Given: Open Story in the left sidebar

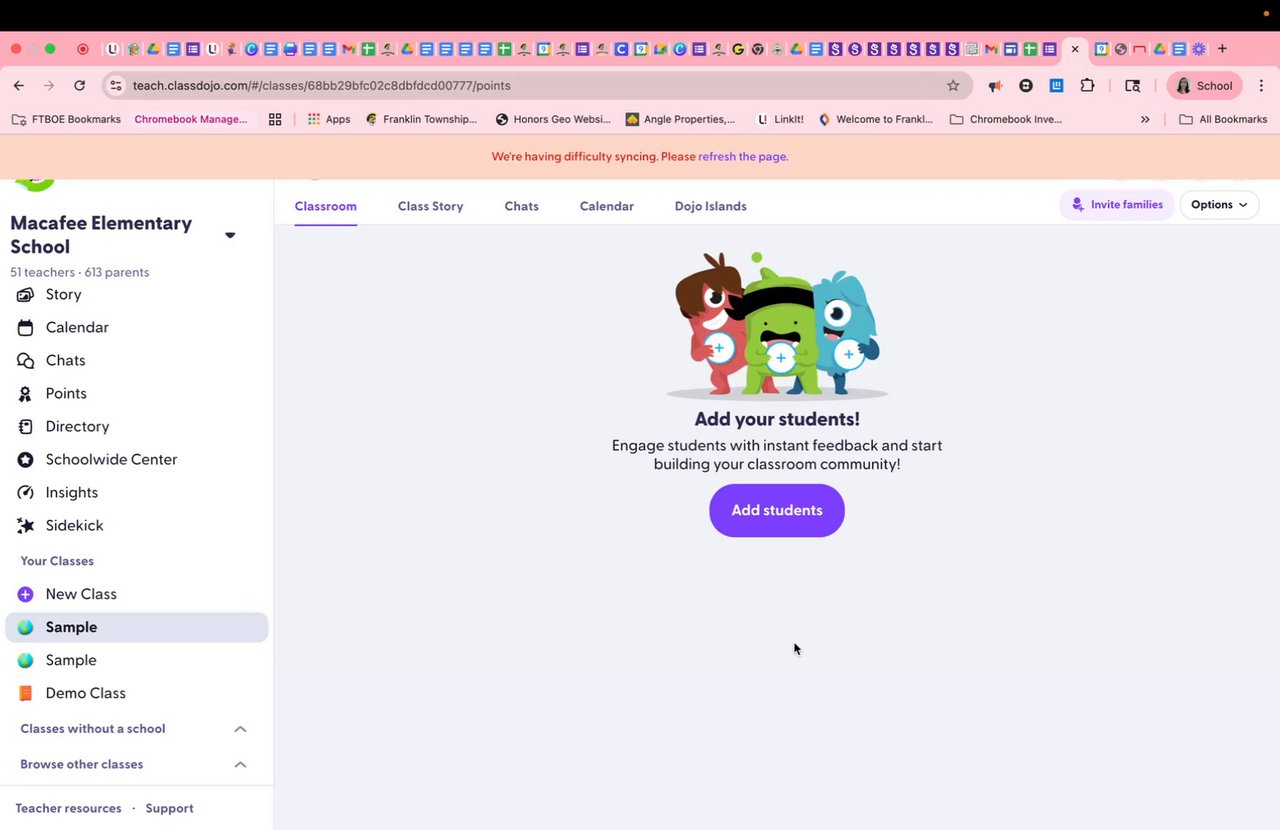Looking at the screenshot, I should tap(63, 294).
